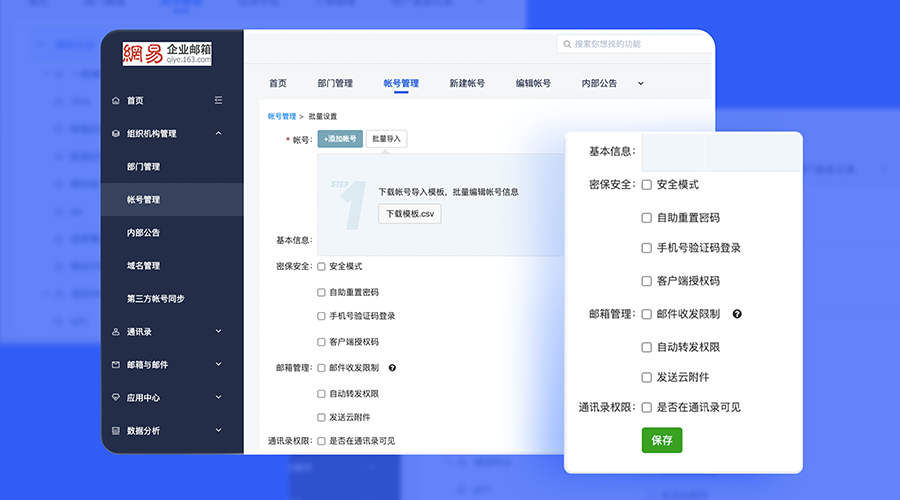900x500 pixels.
Task: Click the 组织机构管理 sidebar icon
Action: (x=116, y=134)
